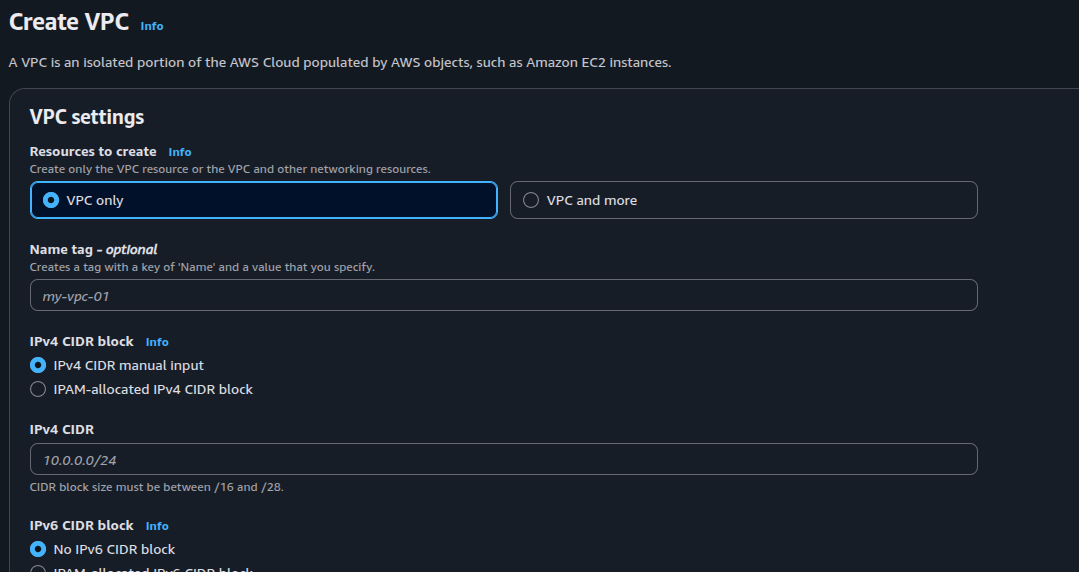1079x572 pixels.
Task: Choose IPAM-allocated IPv4 CIDR block
Action: click(38, 389)
